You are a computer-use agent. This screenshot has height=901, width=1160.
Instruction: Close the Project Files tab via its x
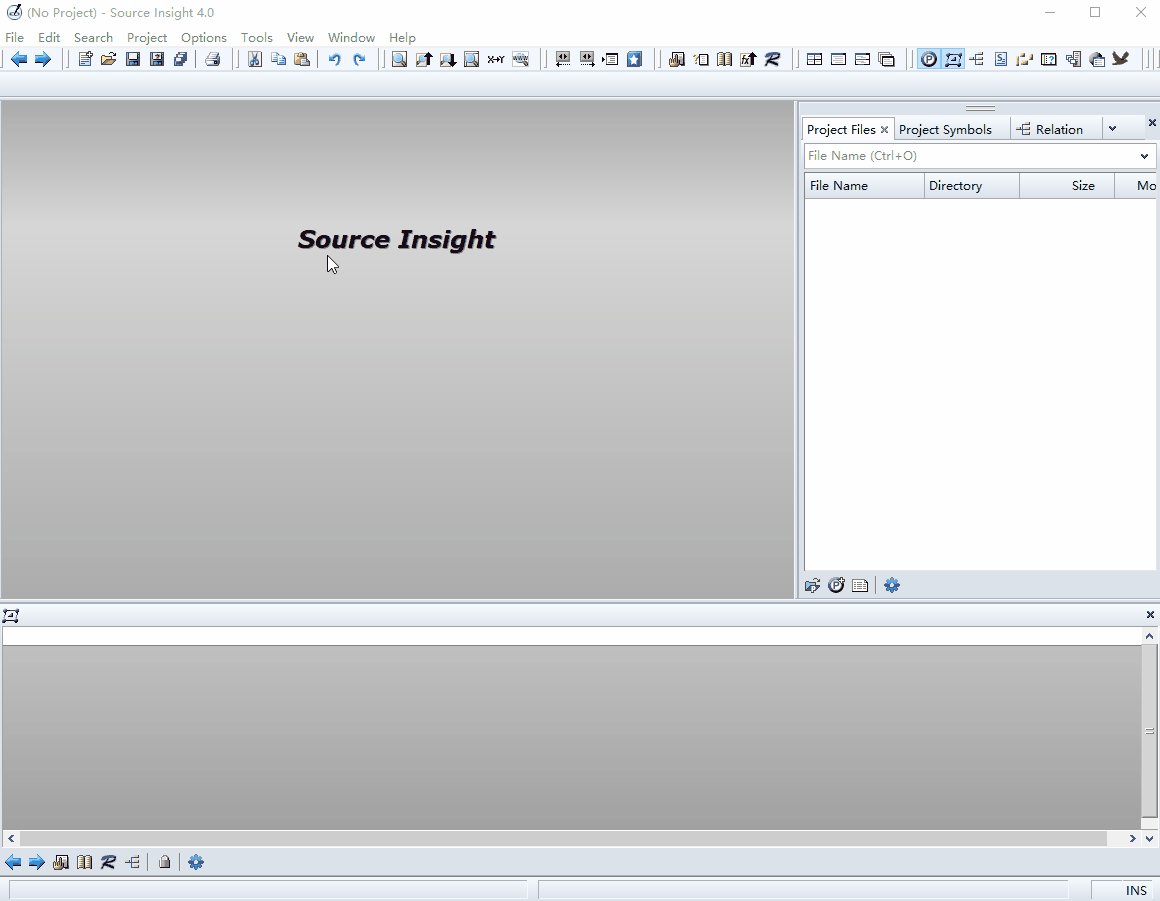click(x=884, y=129)
